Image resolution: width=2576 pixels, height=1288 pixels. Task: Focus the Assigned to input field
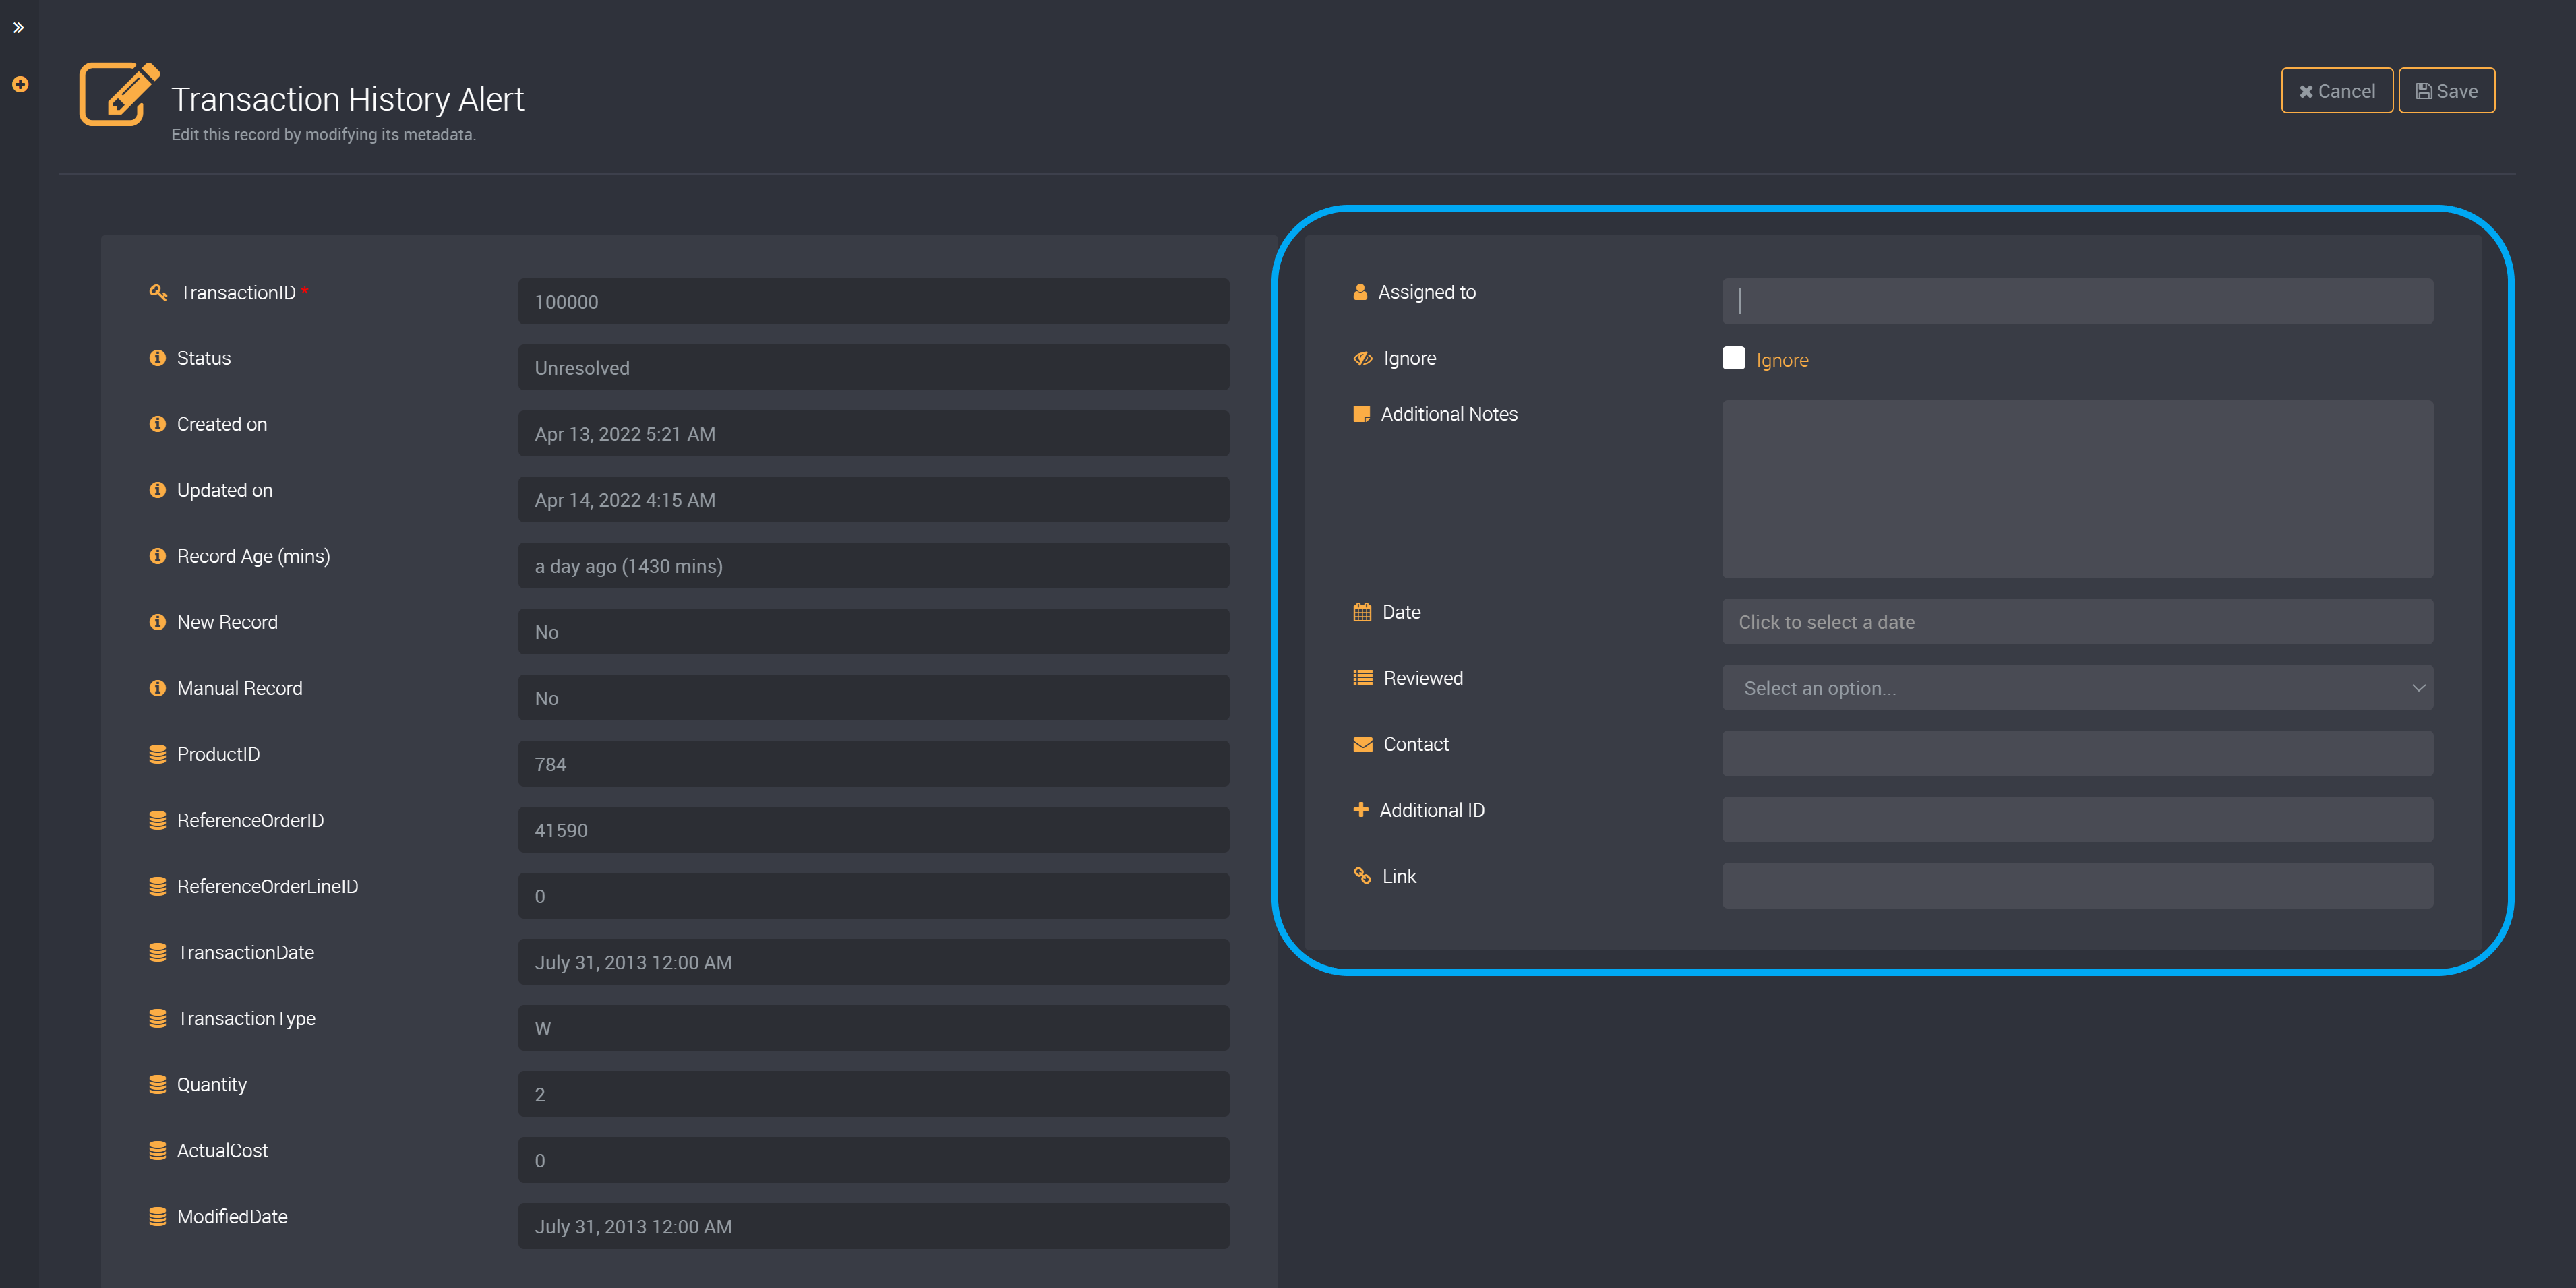2077,301
